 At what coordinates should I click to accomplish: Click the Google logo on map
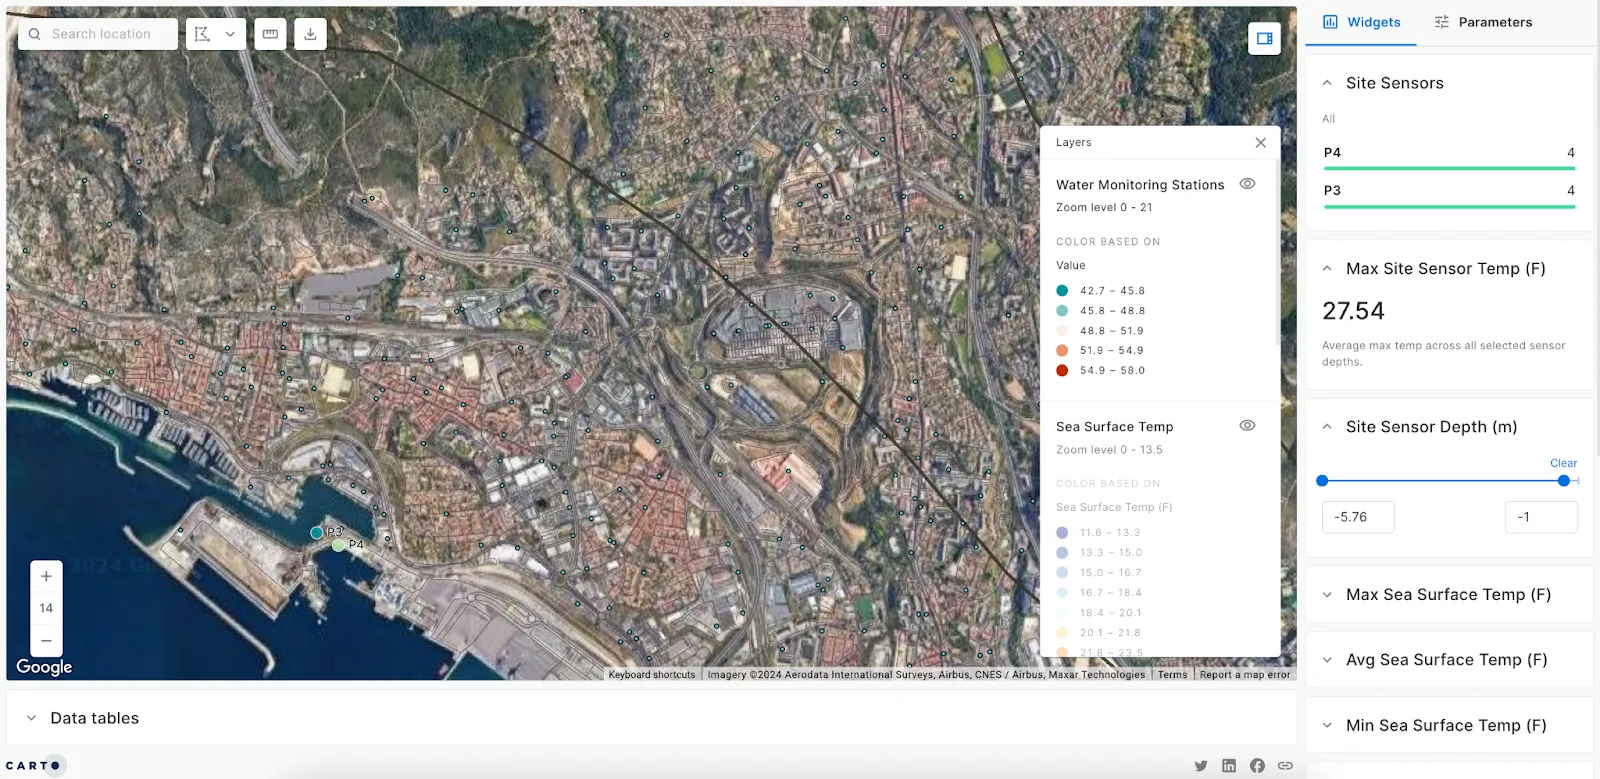44,667
